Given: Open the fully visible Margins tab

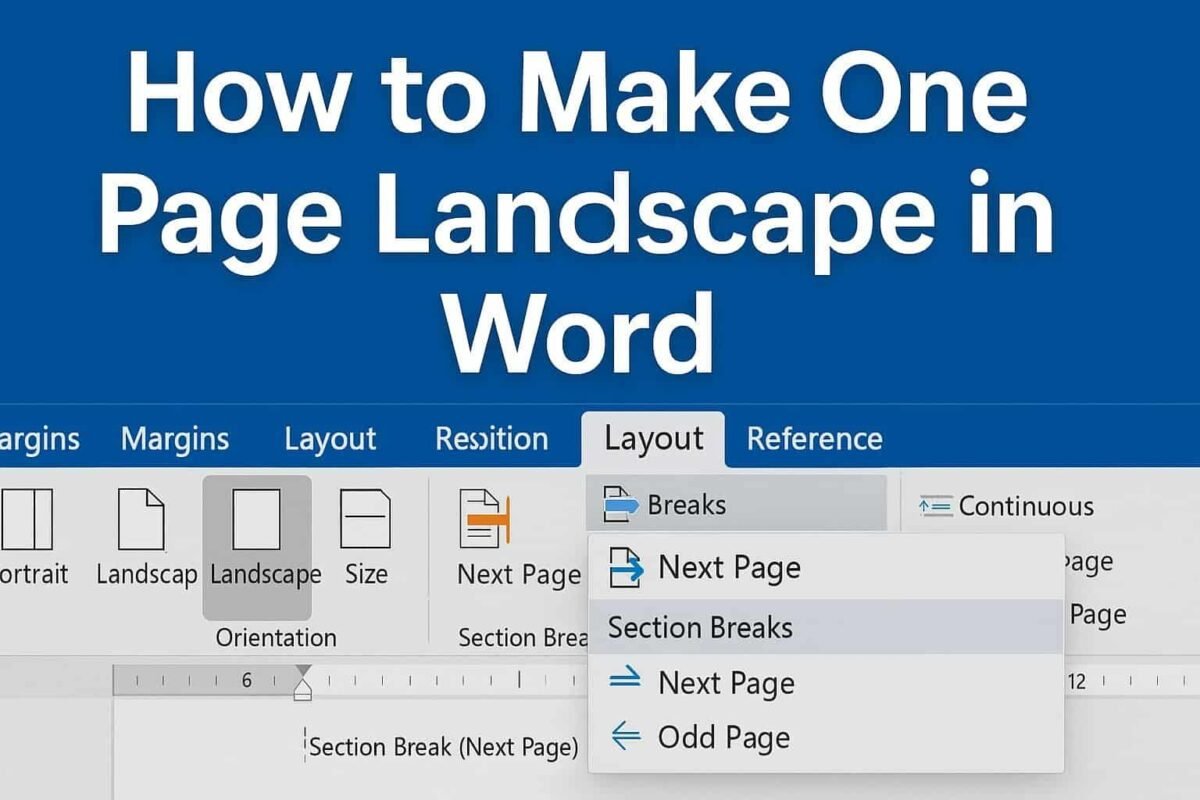Looking at the screenshot, I should point(175,439).
